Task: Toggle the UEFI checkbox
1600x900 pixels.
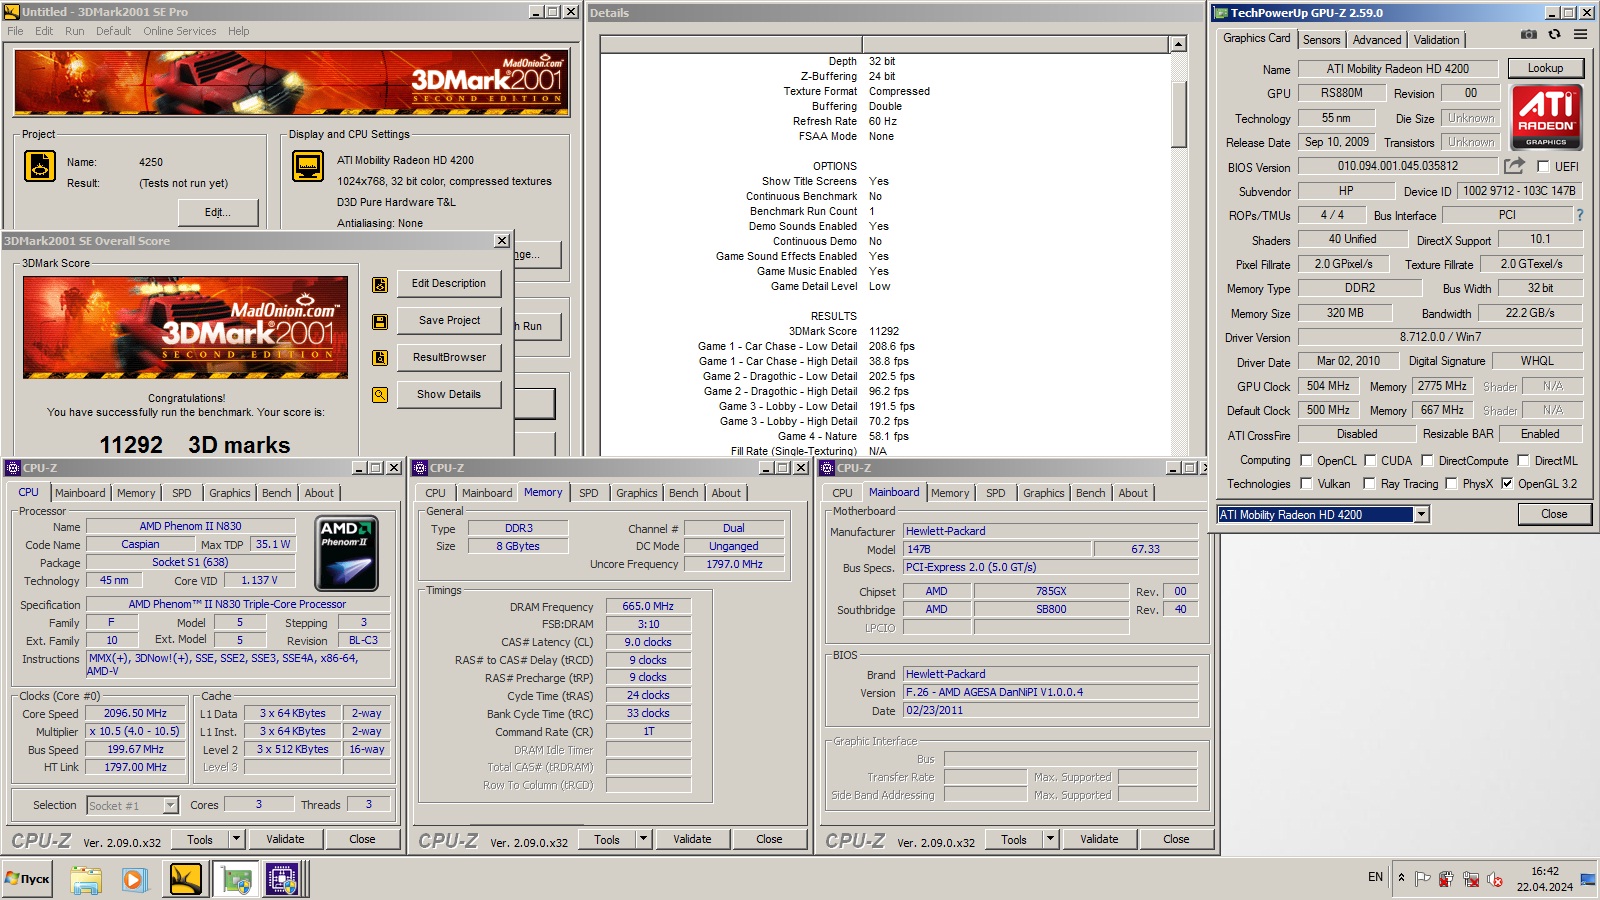Action: [1543, 167]
